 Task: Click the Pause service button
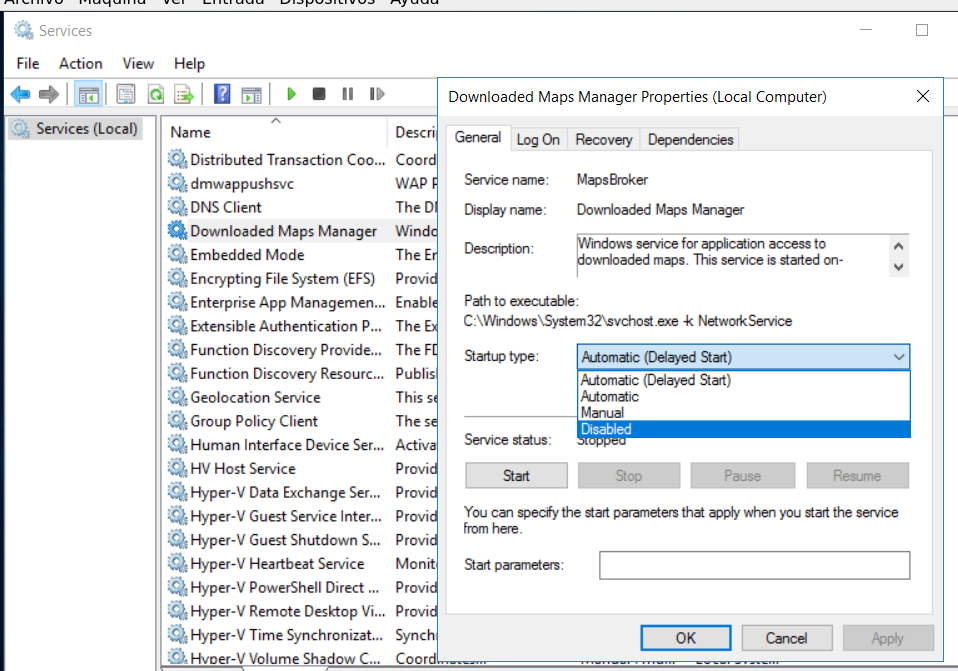click(x=742, y=475)
